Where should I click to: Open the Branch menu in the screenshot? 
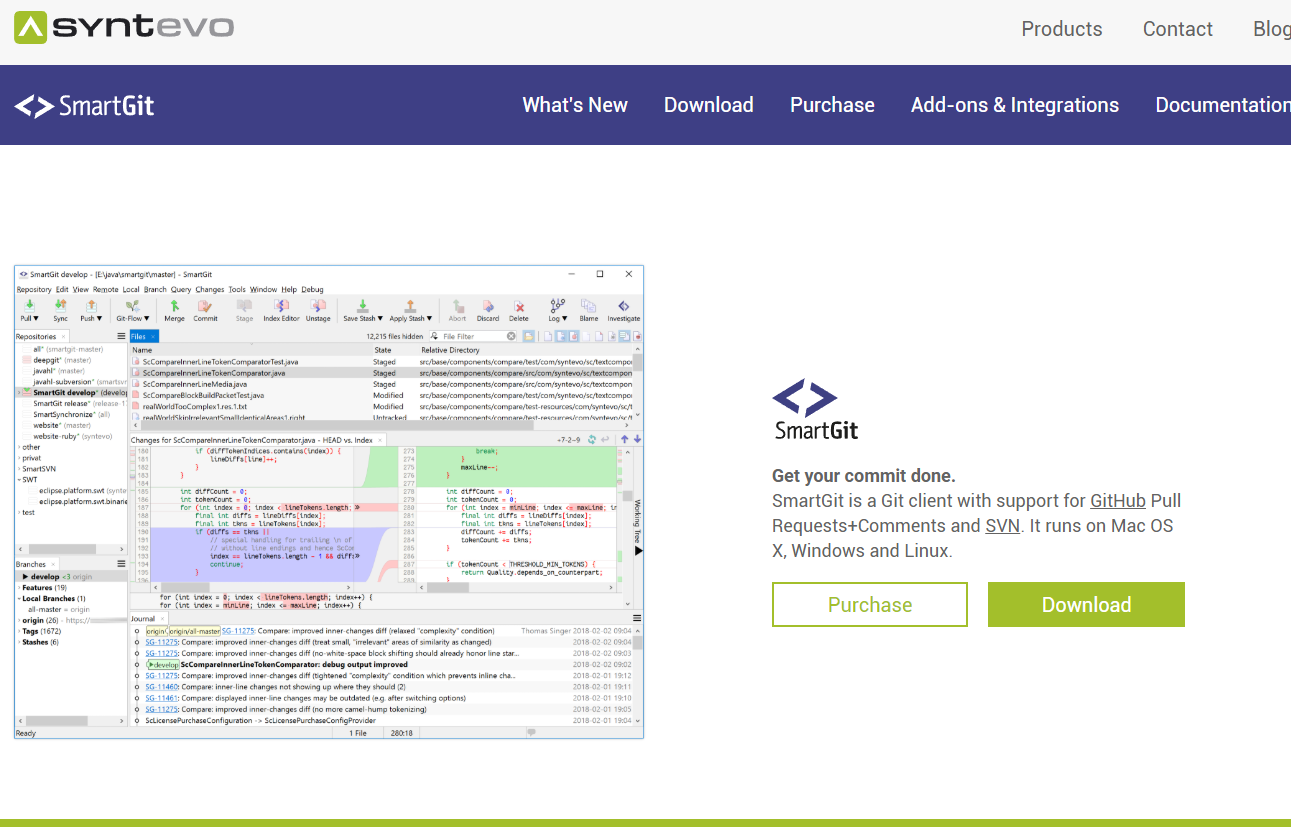click(155, 289)
